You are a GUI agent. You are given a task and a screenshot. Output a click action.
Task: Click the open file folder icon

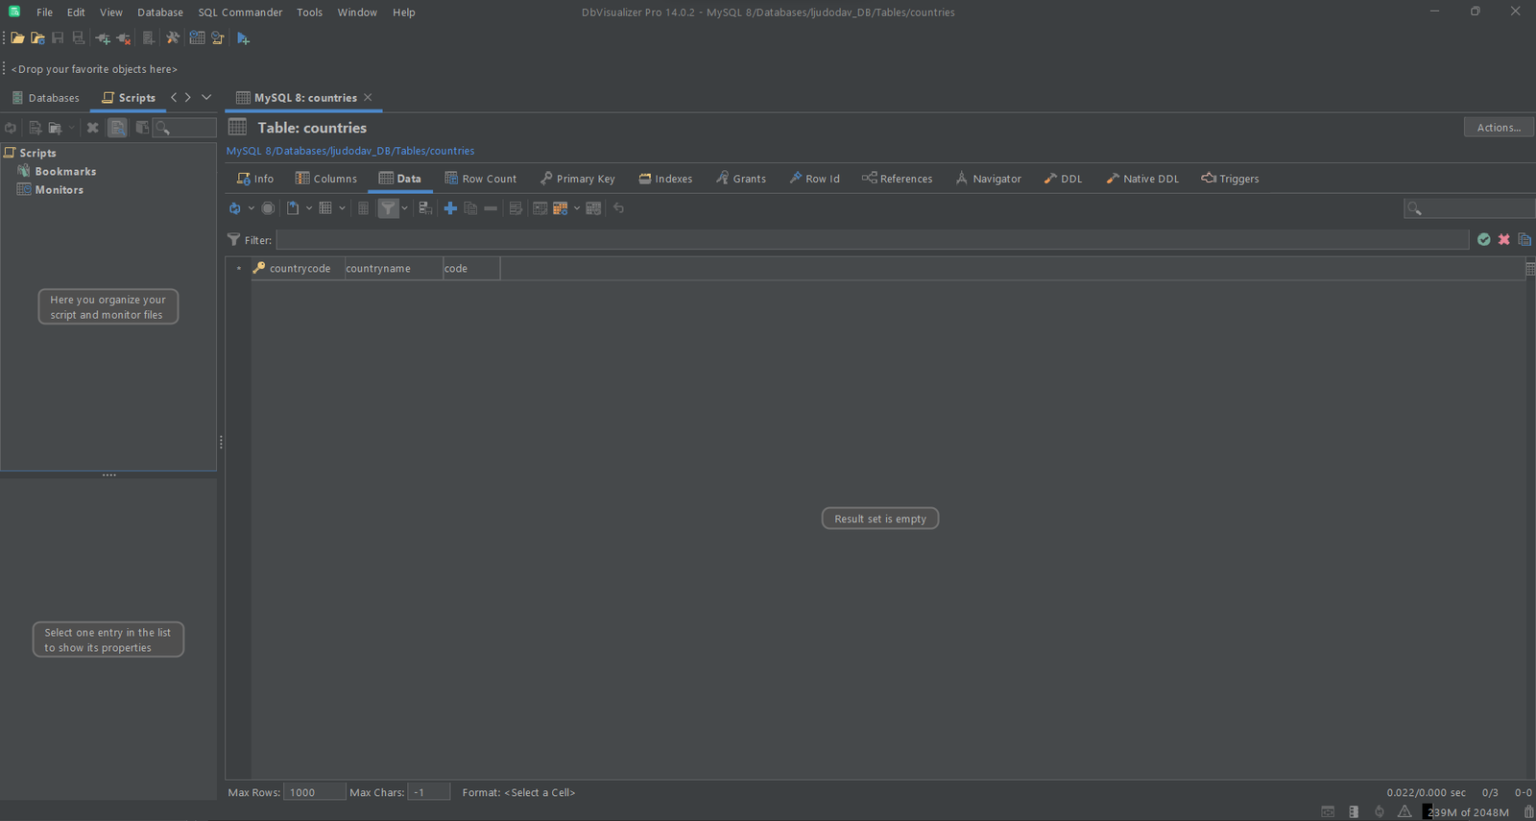[17, 38]
